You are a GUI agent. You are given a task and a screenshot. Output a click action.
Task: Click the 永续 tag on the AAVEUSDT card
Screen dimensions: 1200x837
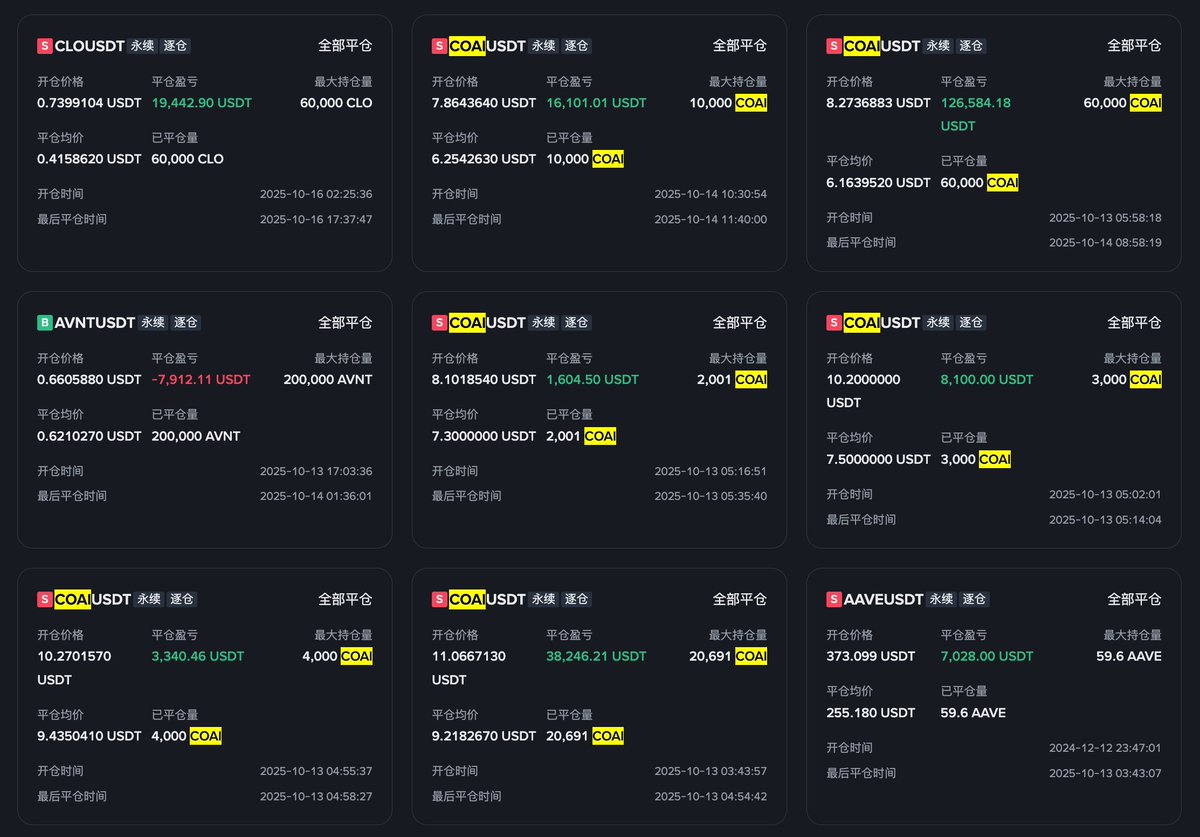(x=941, y=599)
